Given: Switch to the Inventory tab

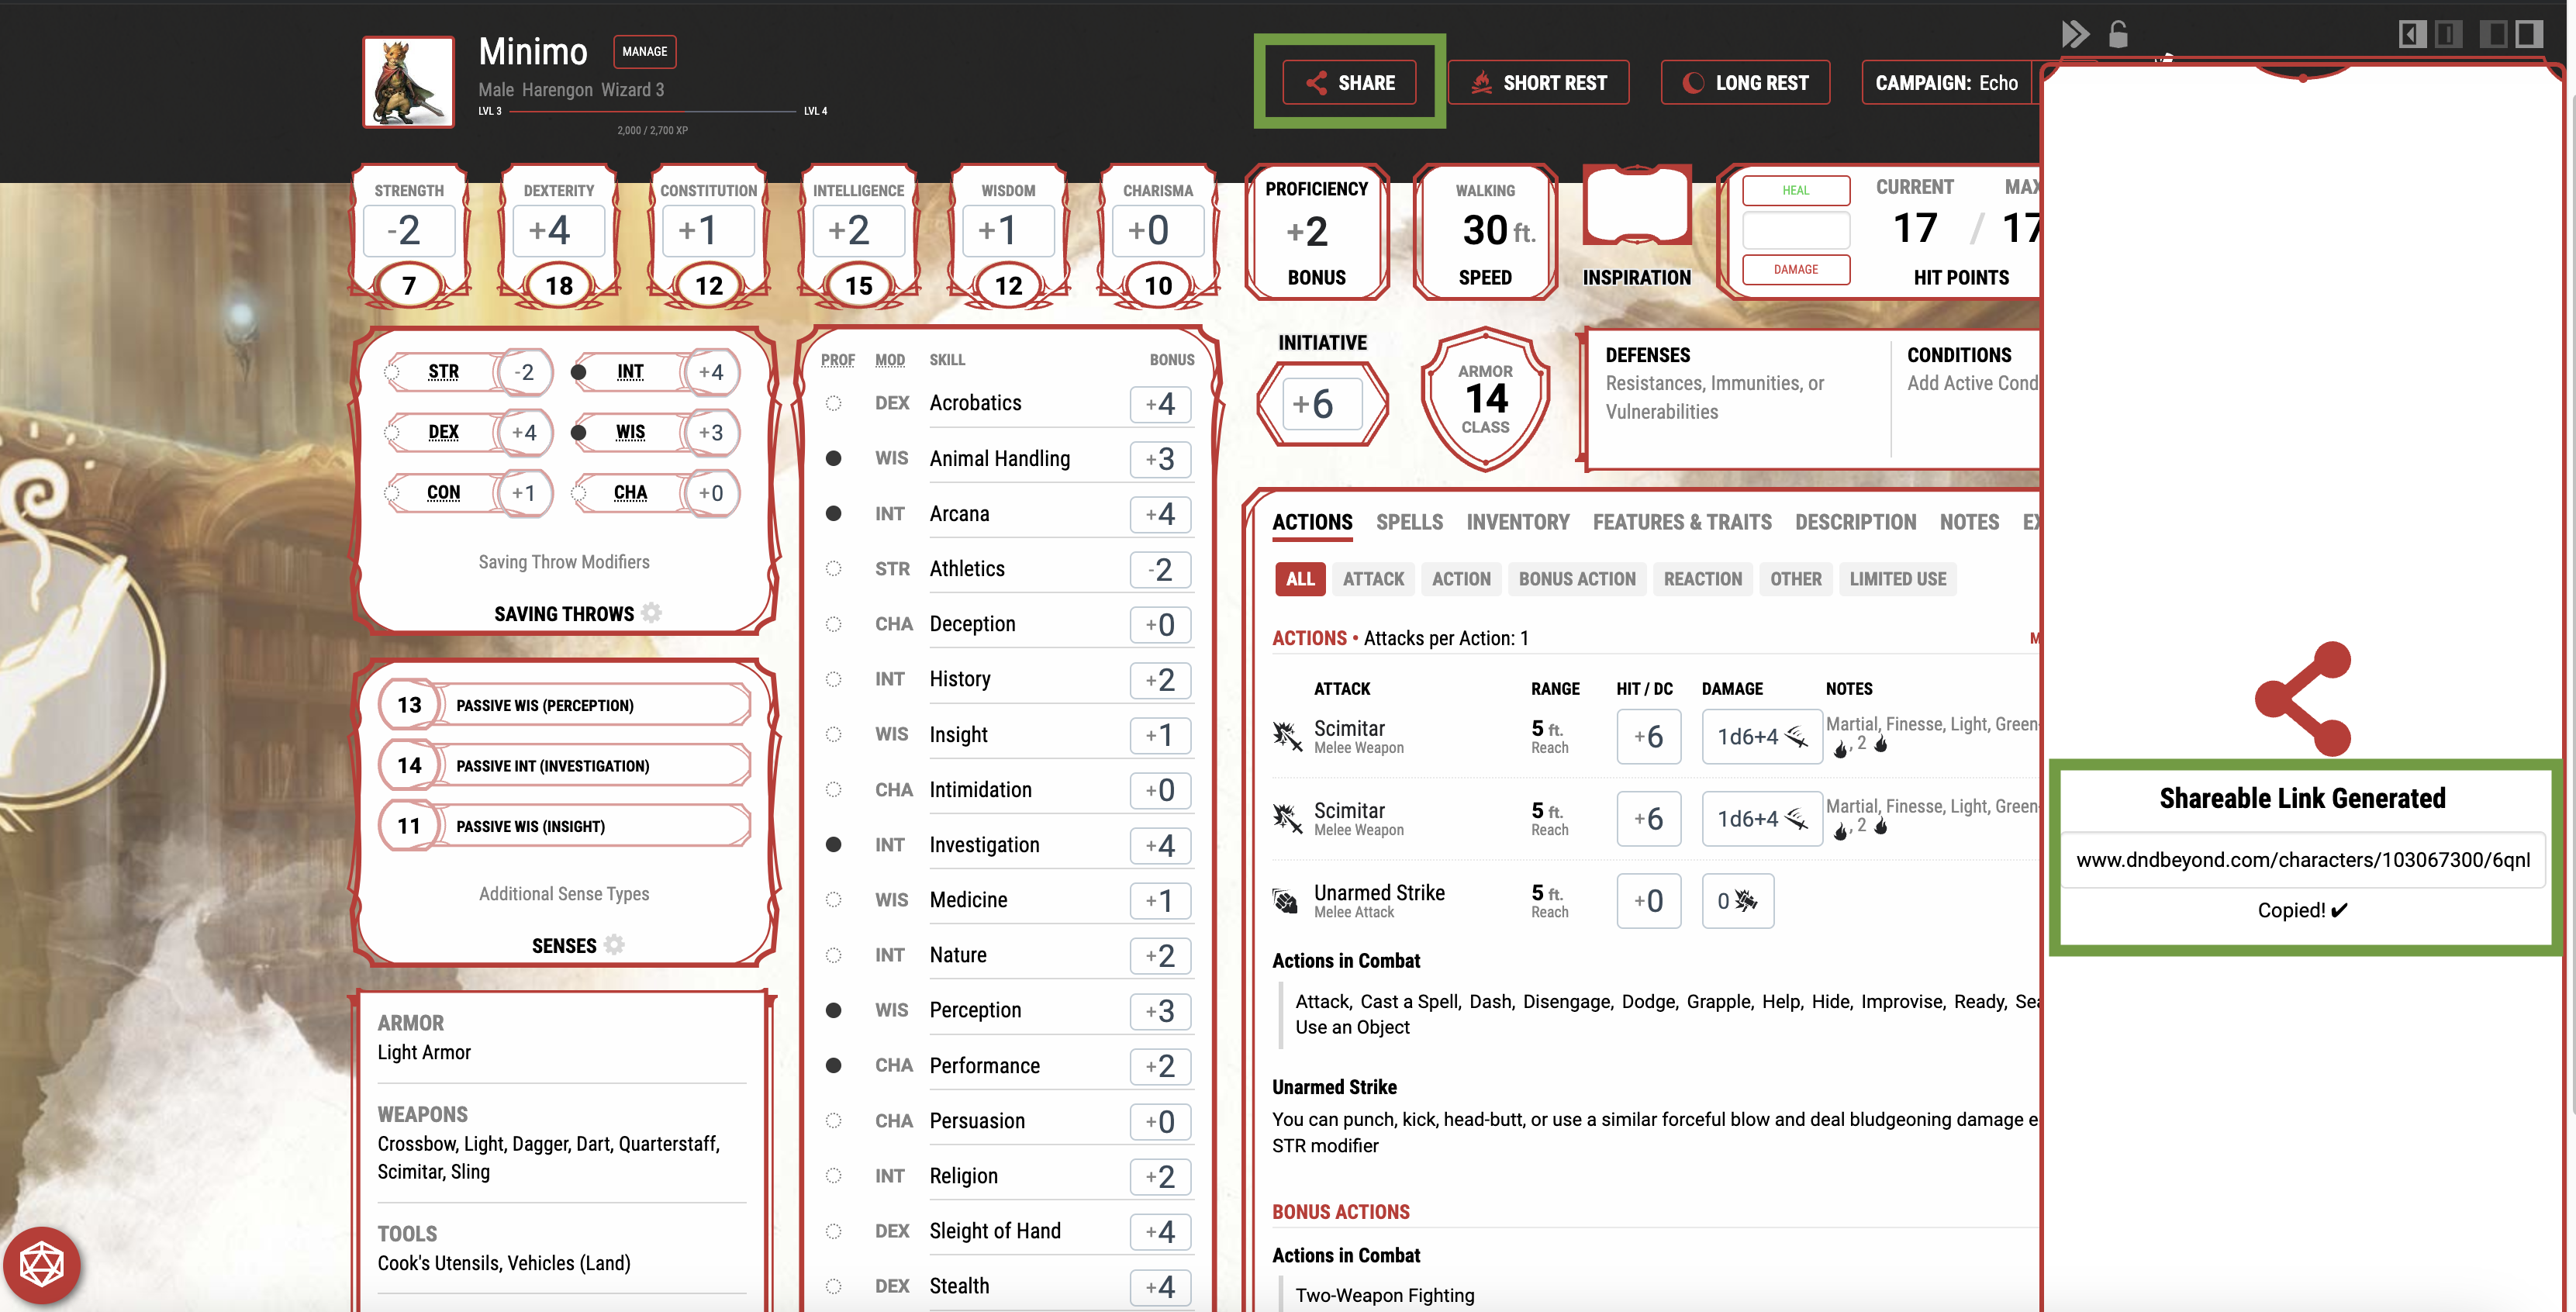Looking at the screenshot, I should 1517,522.
